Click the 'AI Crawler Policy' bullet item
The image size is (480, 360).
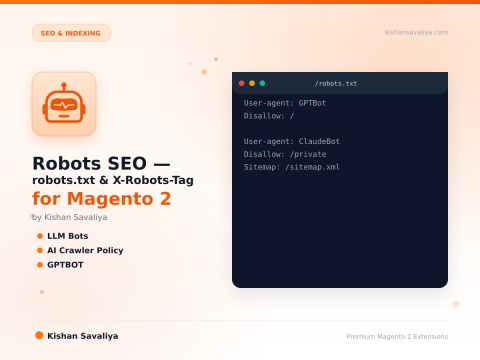85,250
